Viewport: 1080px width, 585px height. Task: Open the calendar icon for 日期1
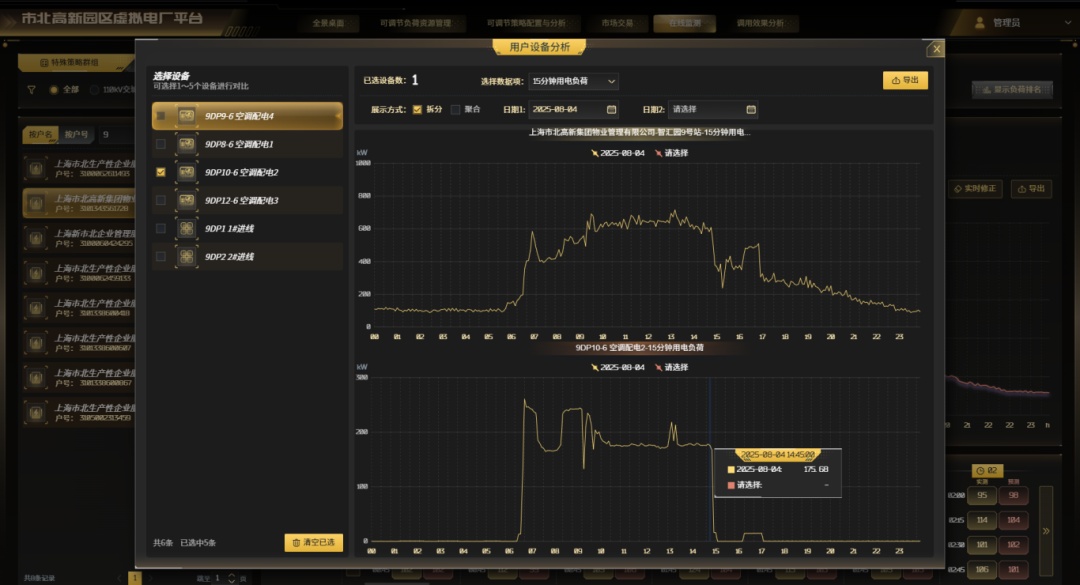pos(611,110)
